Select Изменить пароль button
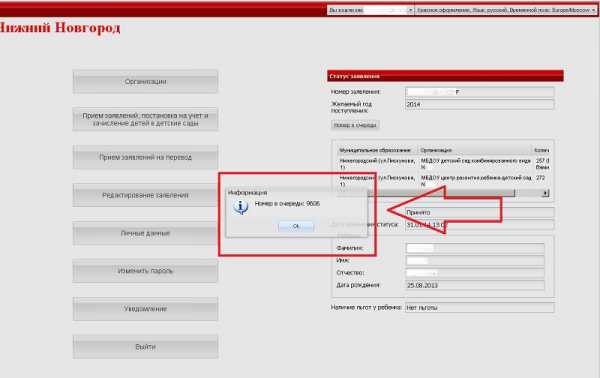The width and height of the screenshot is (600, 378). pos(145,271)
